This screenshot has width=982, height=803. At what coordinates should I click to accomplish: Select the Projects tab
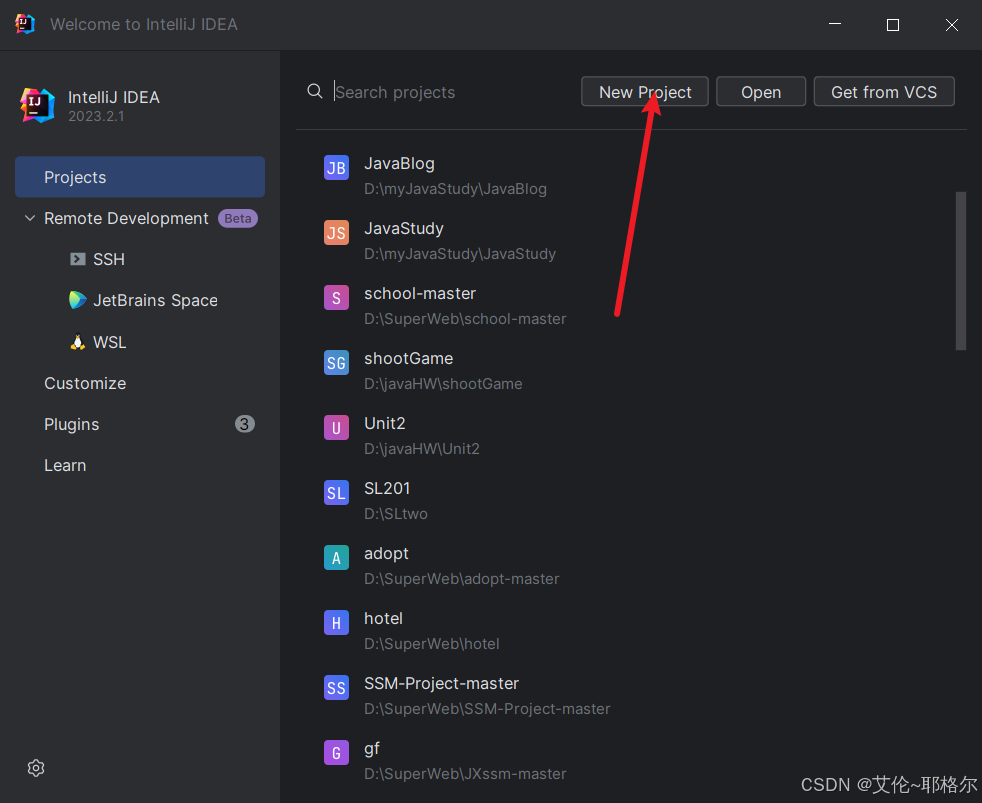[x=140, y=177]
